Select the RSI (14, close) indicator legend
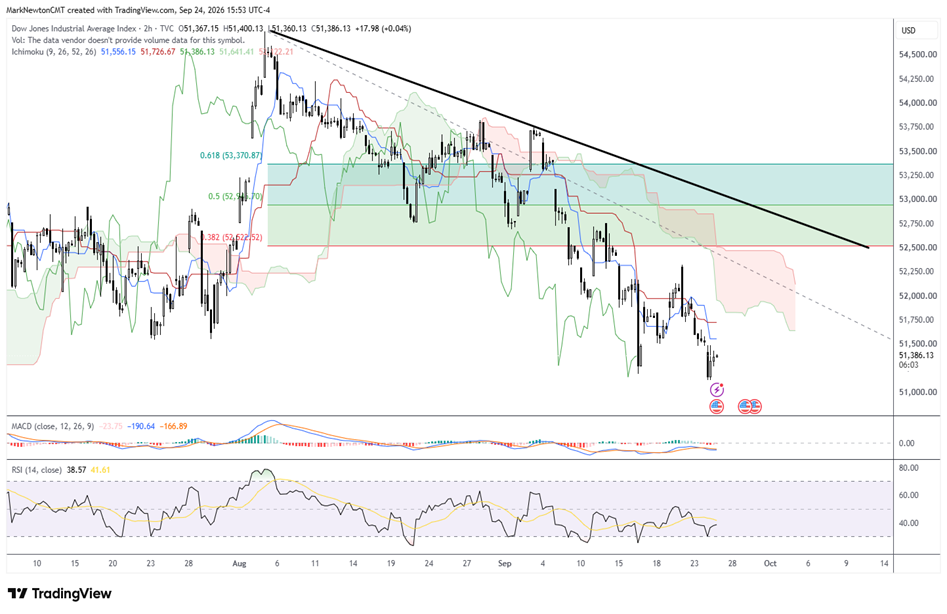 click(x=36, y=470)
